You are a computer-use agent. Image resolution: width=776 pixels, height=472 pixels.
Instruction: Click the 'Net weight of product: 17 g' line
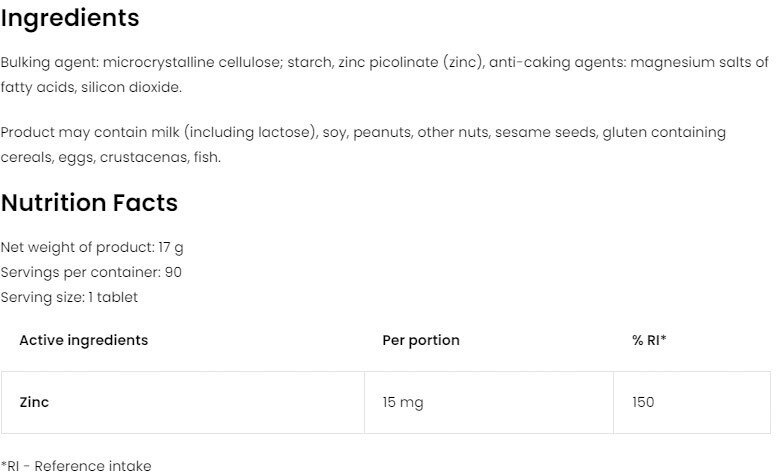tap(92, 247)
